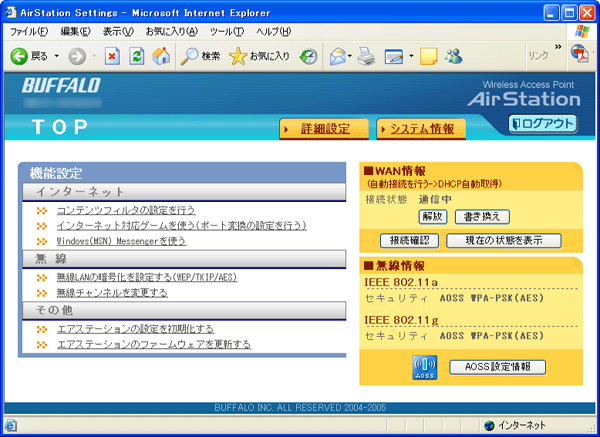
Task: Click the Edit page toolbar icon
Action: click(394, 57)
